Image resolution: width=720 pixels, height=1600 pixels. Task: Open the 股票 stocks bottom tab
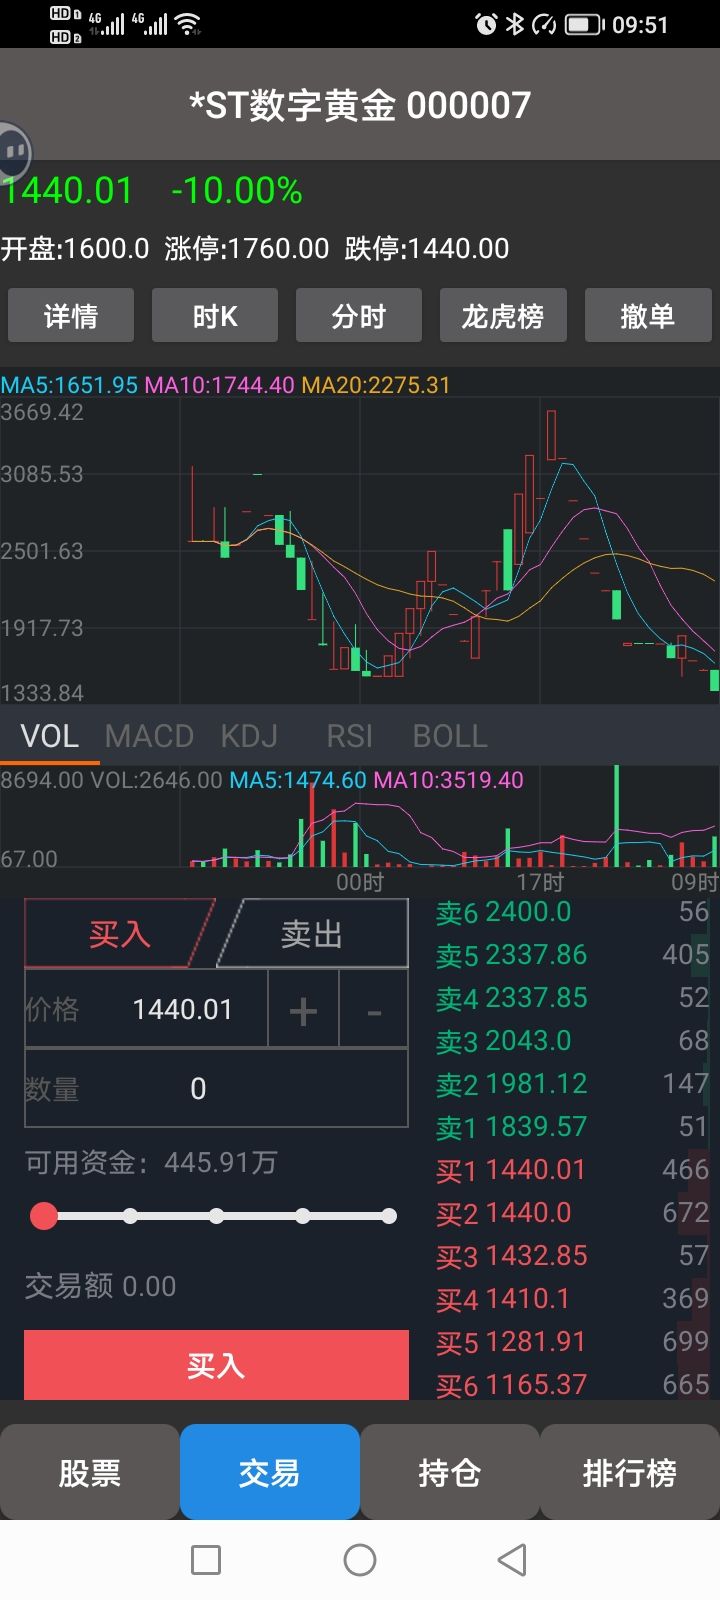[90, 1472]
